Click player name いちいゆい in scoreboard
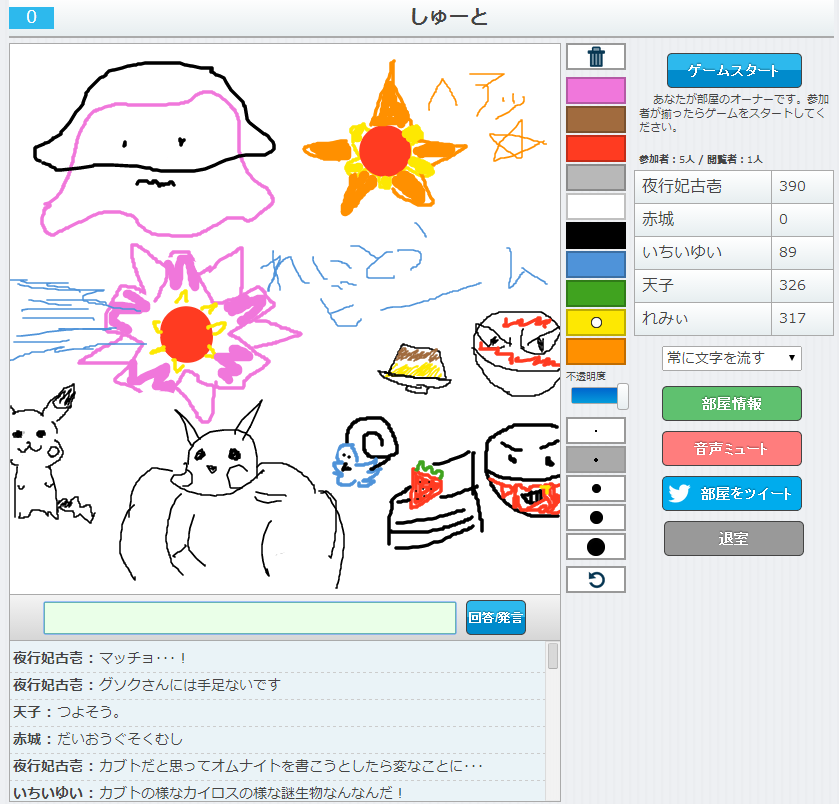839x804 pixels. [x=682, y=252]
